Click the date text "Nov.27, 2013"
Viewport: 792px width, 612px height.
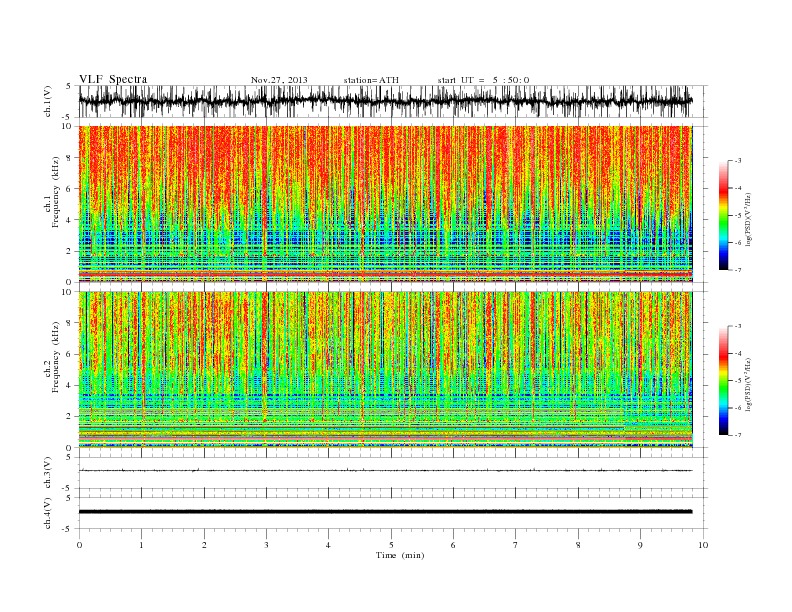(279, 80)
